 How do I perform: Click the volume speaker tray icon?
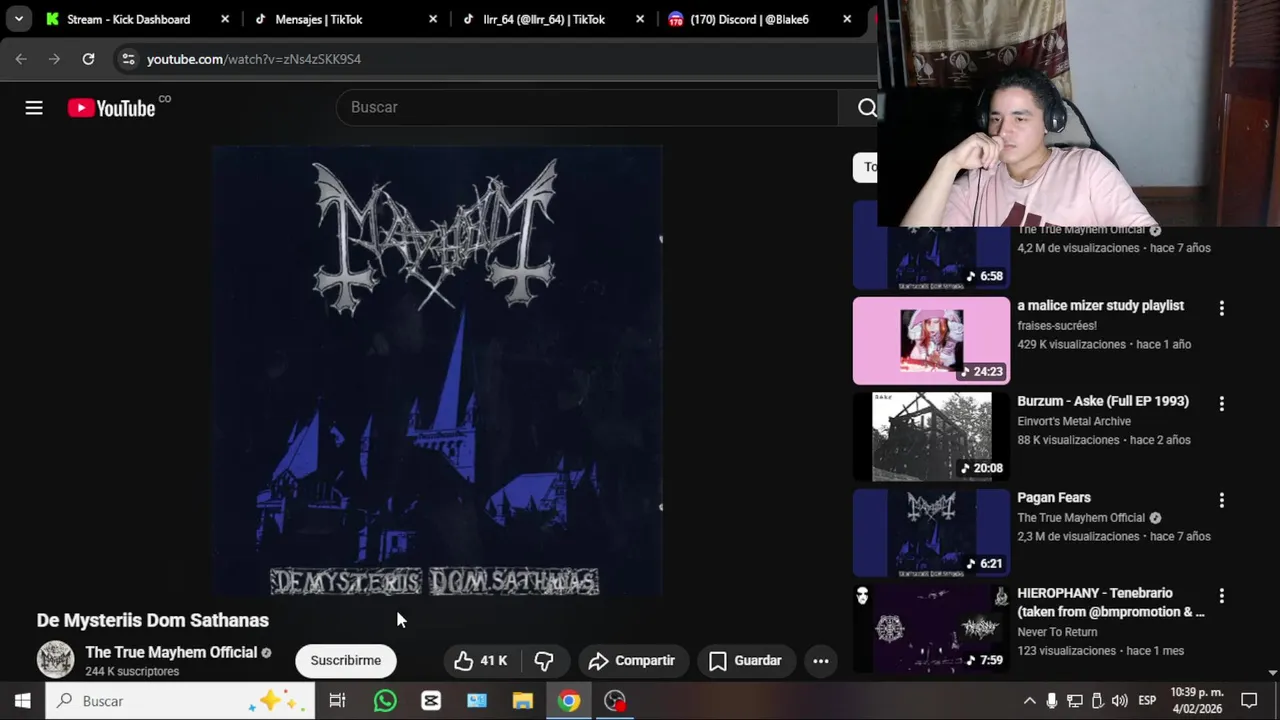click(x=1120, y=701)
